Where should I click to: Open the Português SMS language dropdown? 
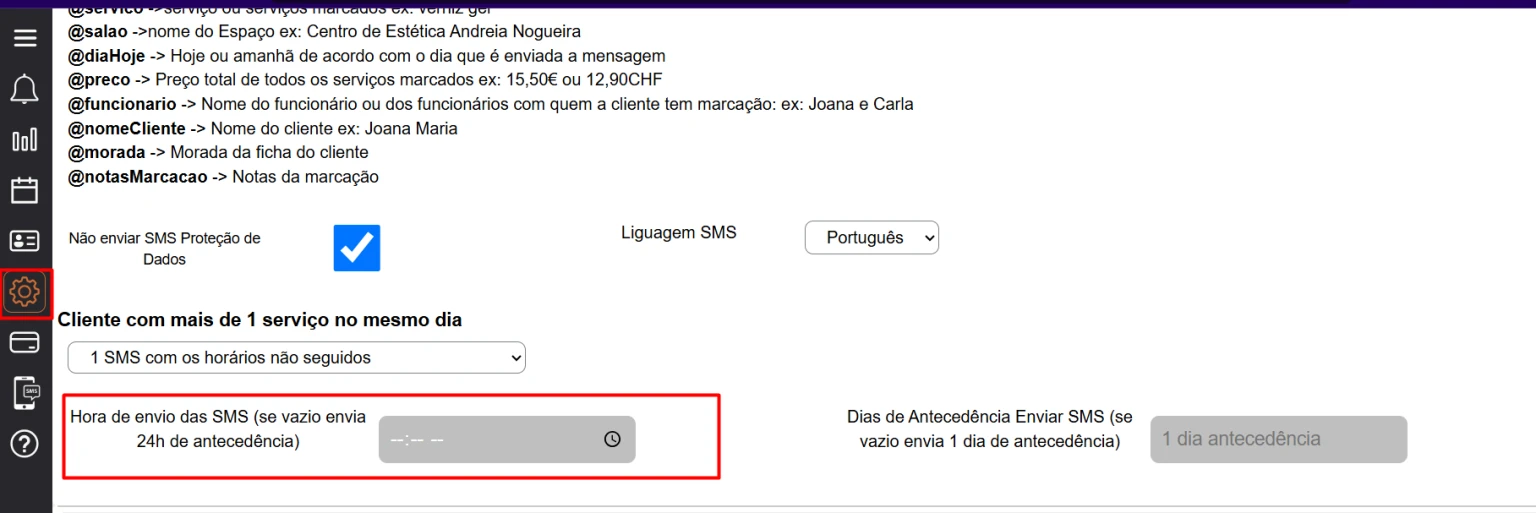click(871, 238)
